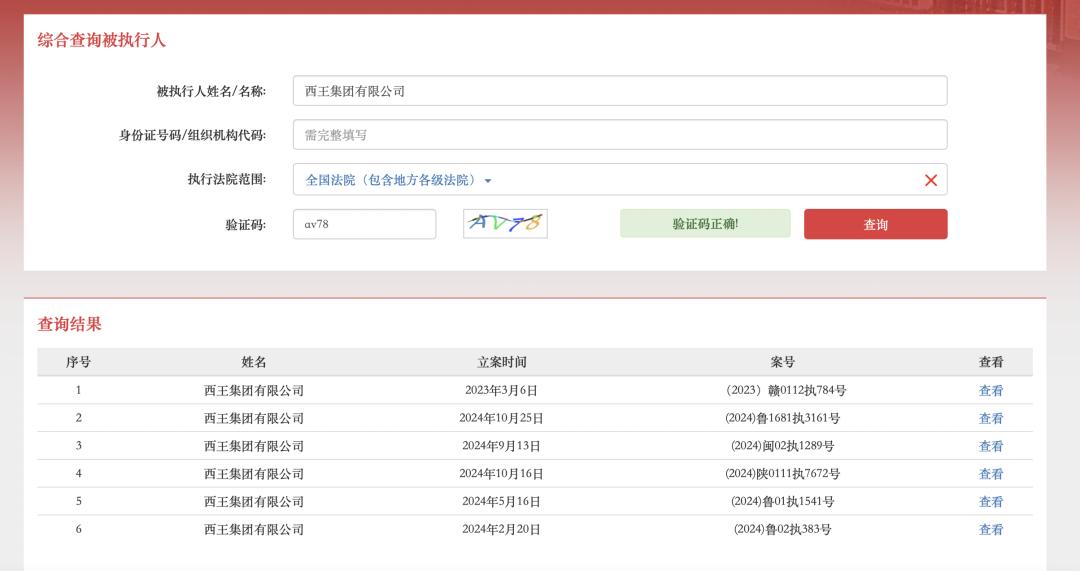Click the 执行法院范围 label
This screenshot has height=571, width=1080.
pos(227,179)
